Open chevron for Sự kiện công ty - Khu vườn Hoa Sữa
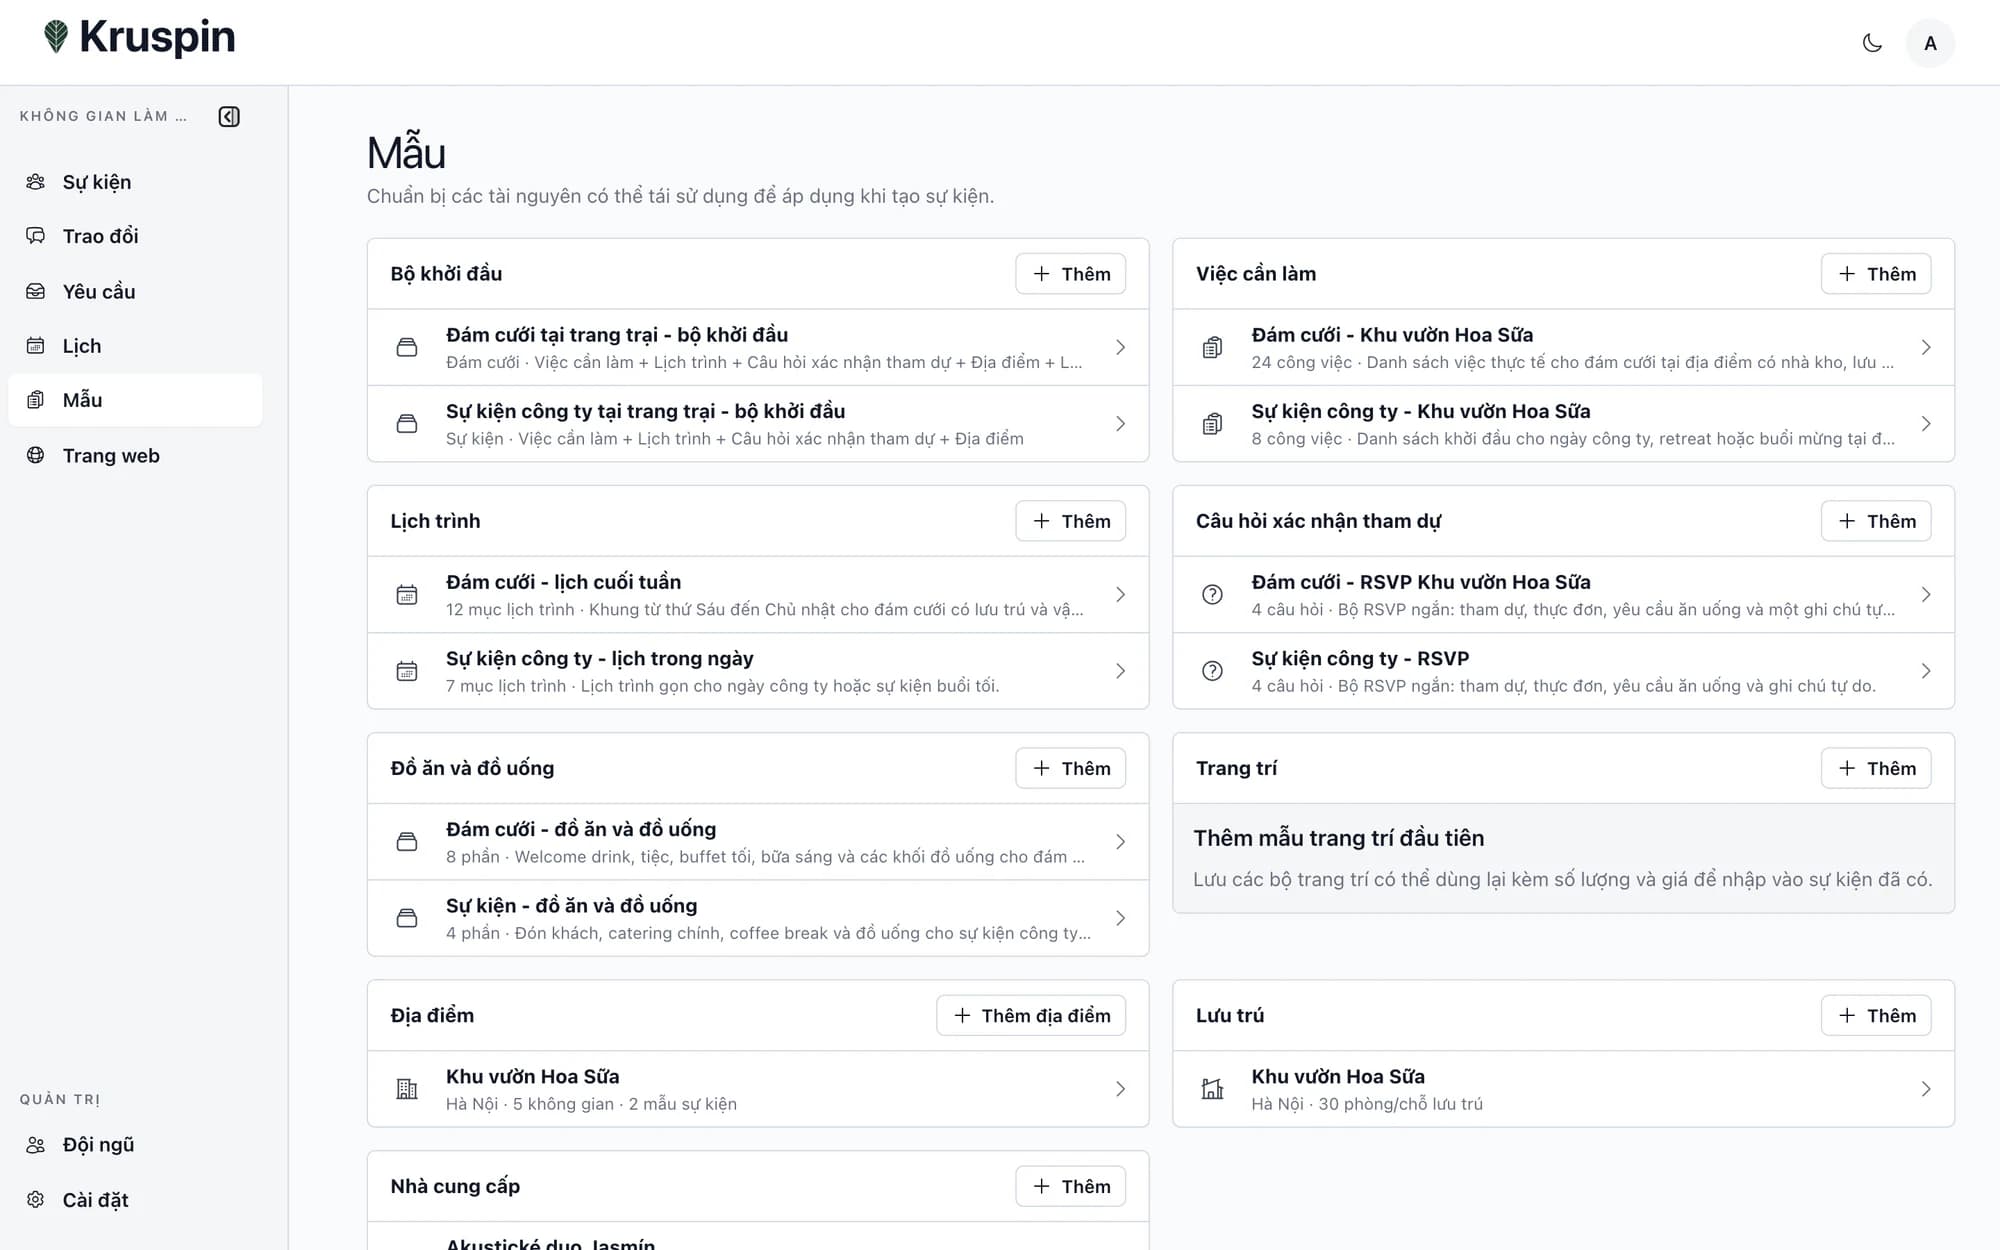 [1926, 424]
